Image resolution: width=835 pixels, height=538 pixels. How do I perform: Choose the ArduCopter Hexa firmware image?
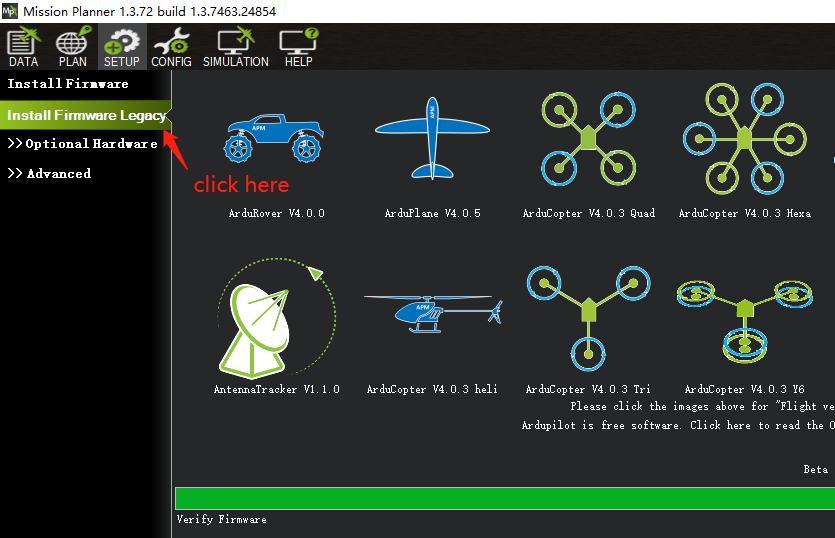pyautogui.click(x=744, y=138)
